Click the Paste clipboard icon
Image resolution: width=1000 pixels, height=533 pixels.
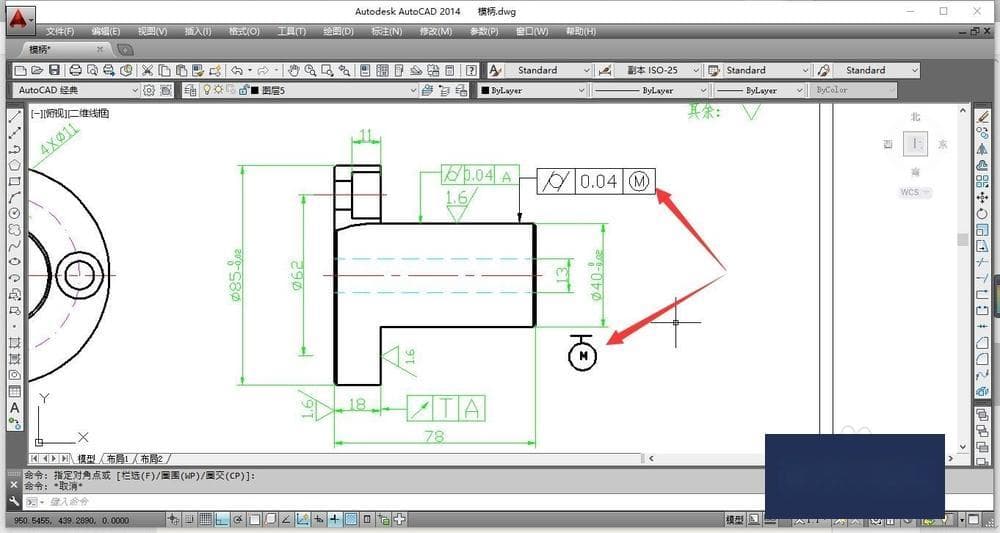point(182,70)
